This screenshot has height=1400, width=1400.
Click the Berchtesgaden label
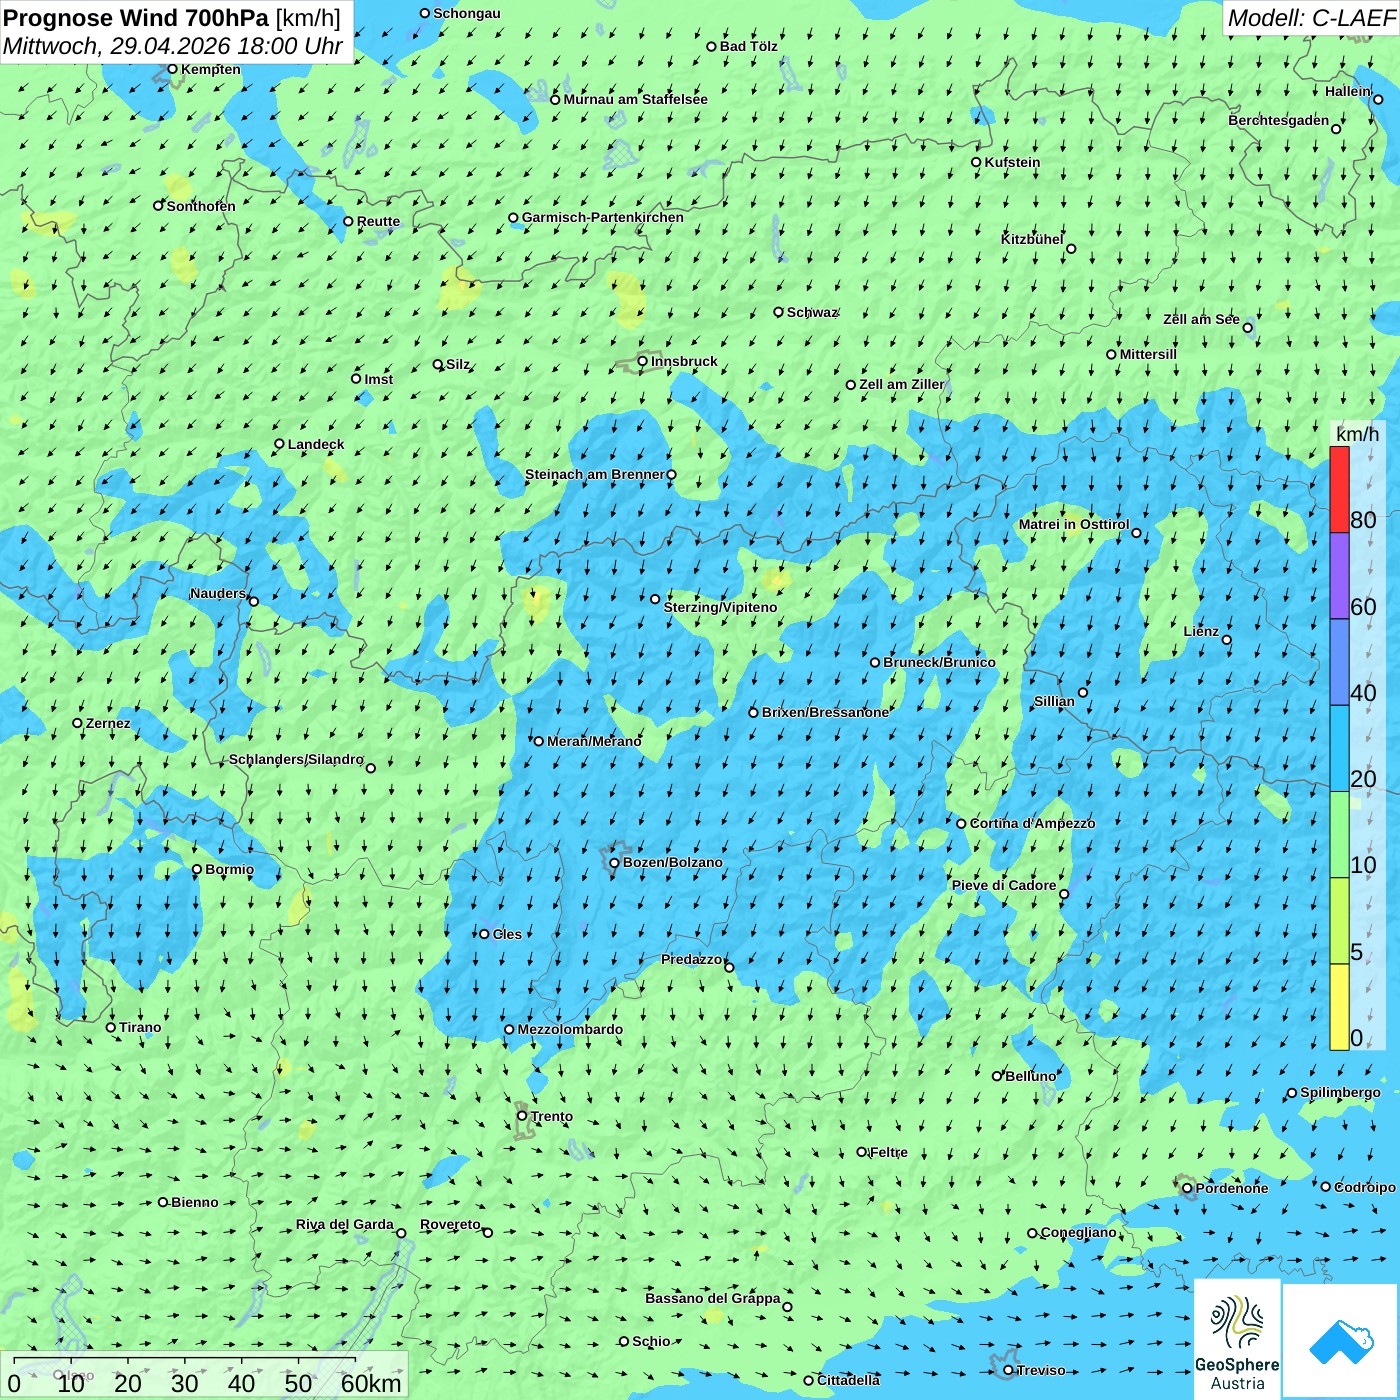(1278, 120)
